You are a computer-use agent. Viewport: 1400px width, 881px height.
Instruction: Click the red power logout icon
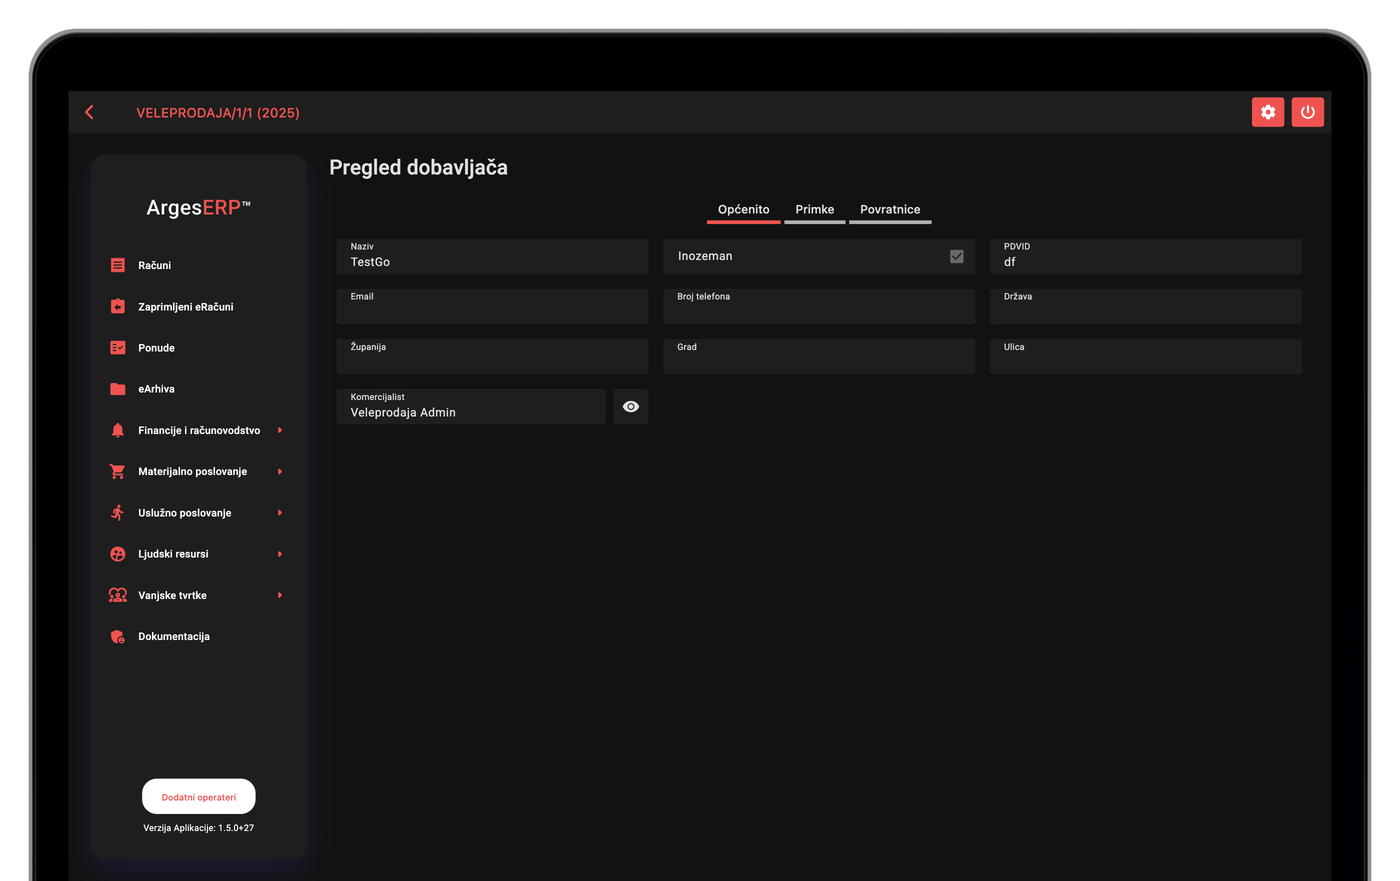(x=1307, y=112)
